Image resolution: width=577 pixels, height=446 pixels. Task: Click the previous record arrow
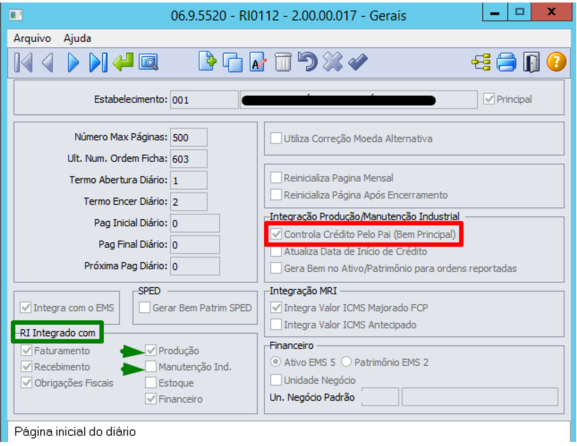click(x=48, y=62)
